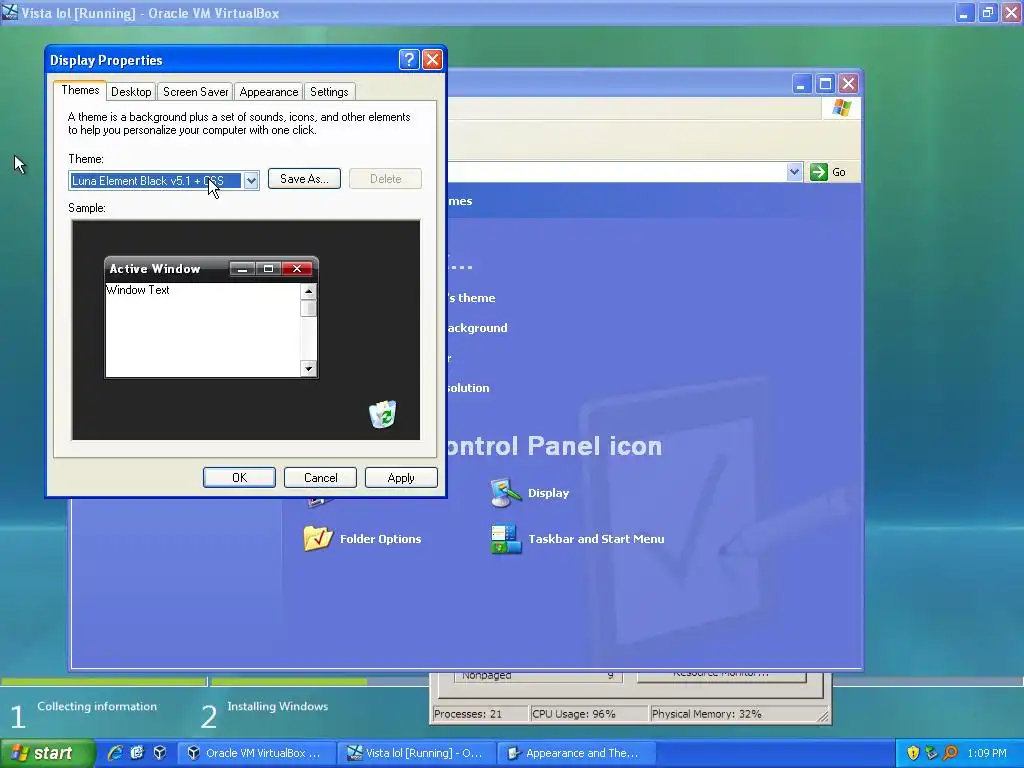Image resolution: width=1024 pixels, height=768 pixels.
Task: Click minimize icon in the Active Window sample
Action: click(x=242, y=268)
